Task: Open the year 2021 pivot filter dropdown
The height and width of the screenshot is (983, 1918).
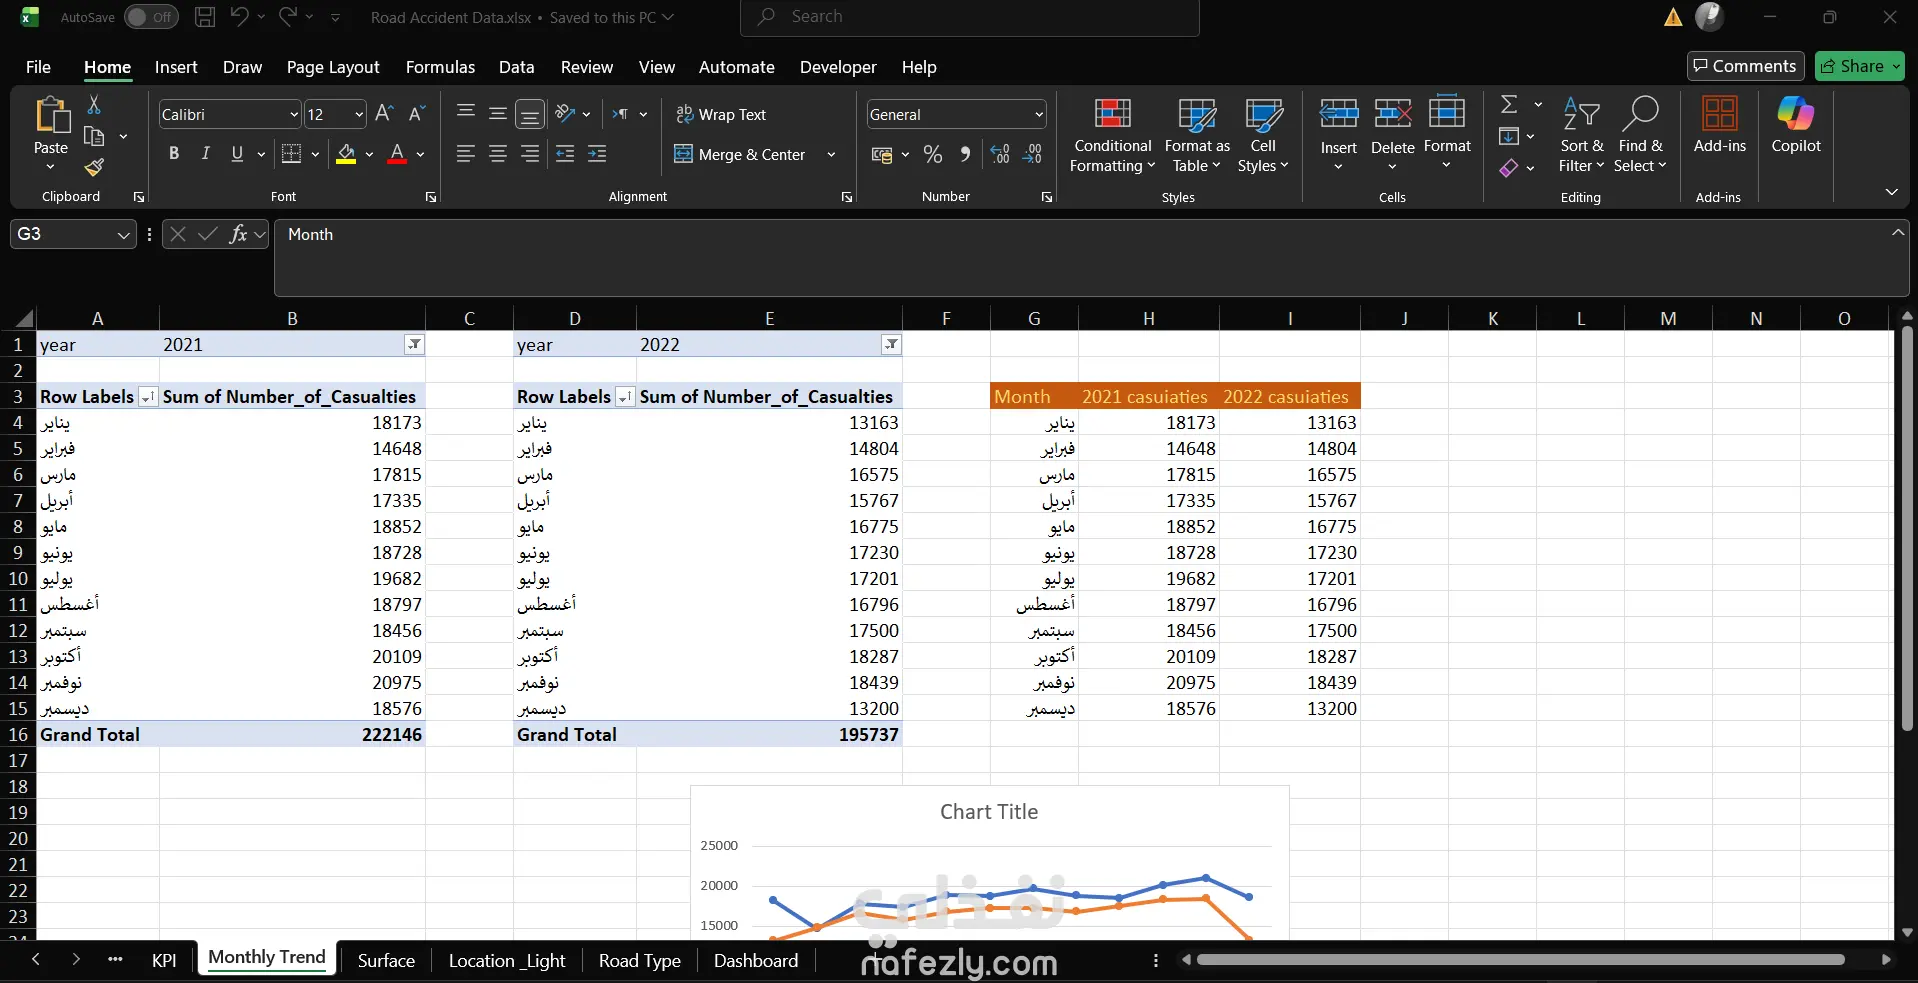Action: [414, 345]
